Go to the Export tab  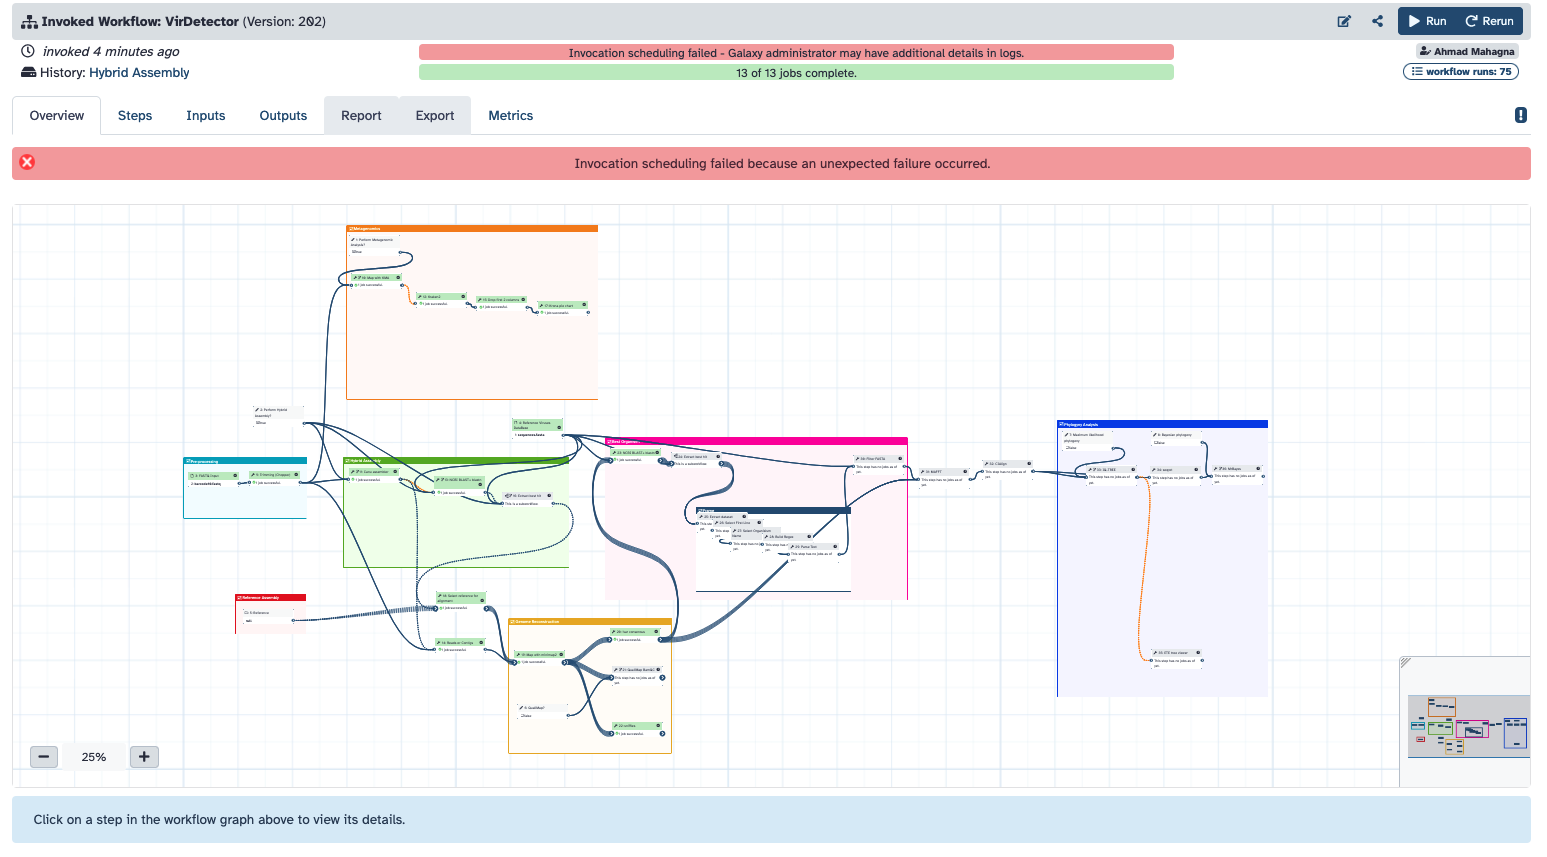pos(435,116)
